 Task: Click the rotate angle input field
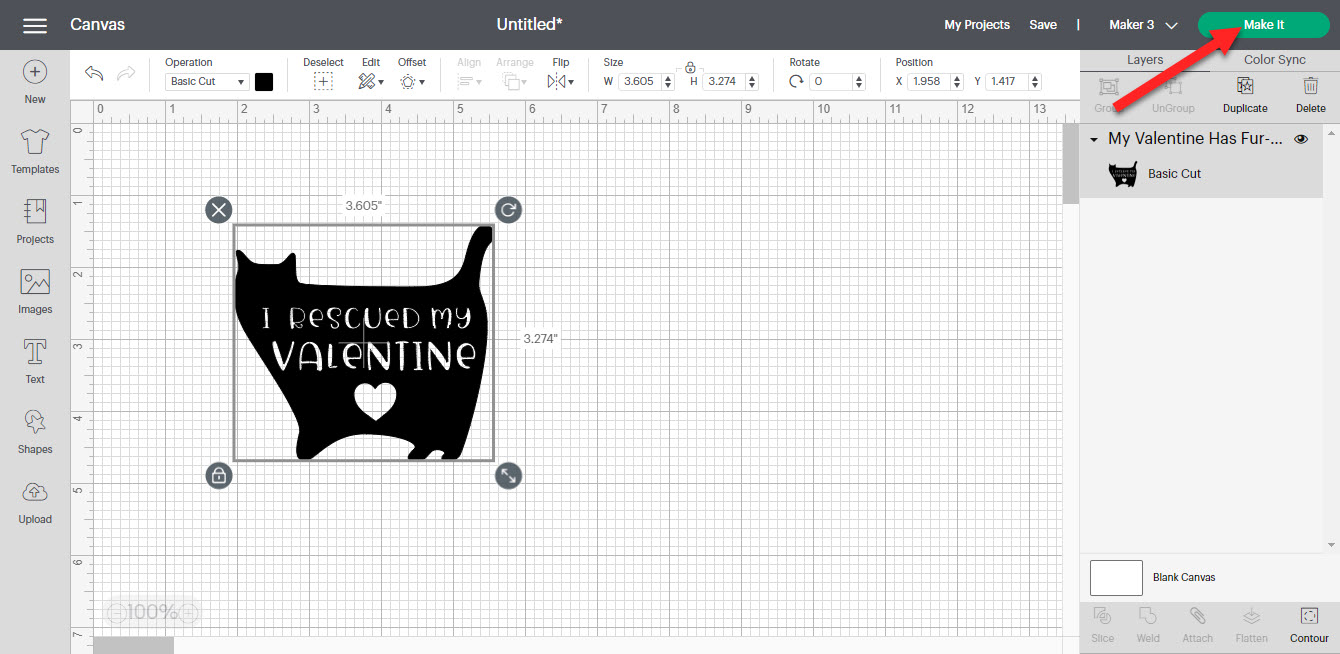pyautogui.click(x=833, y=82)
